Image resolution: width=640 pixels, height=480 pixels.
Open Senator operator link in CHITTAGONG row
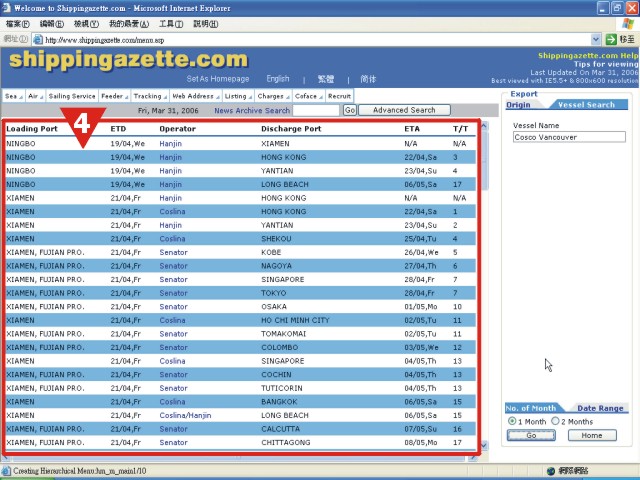point(173,442)
